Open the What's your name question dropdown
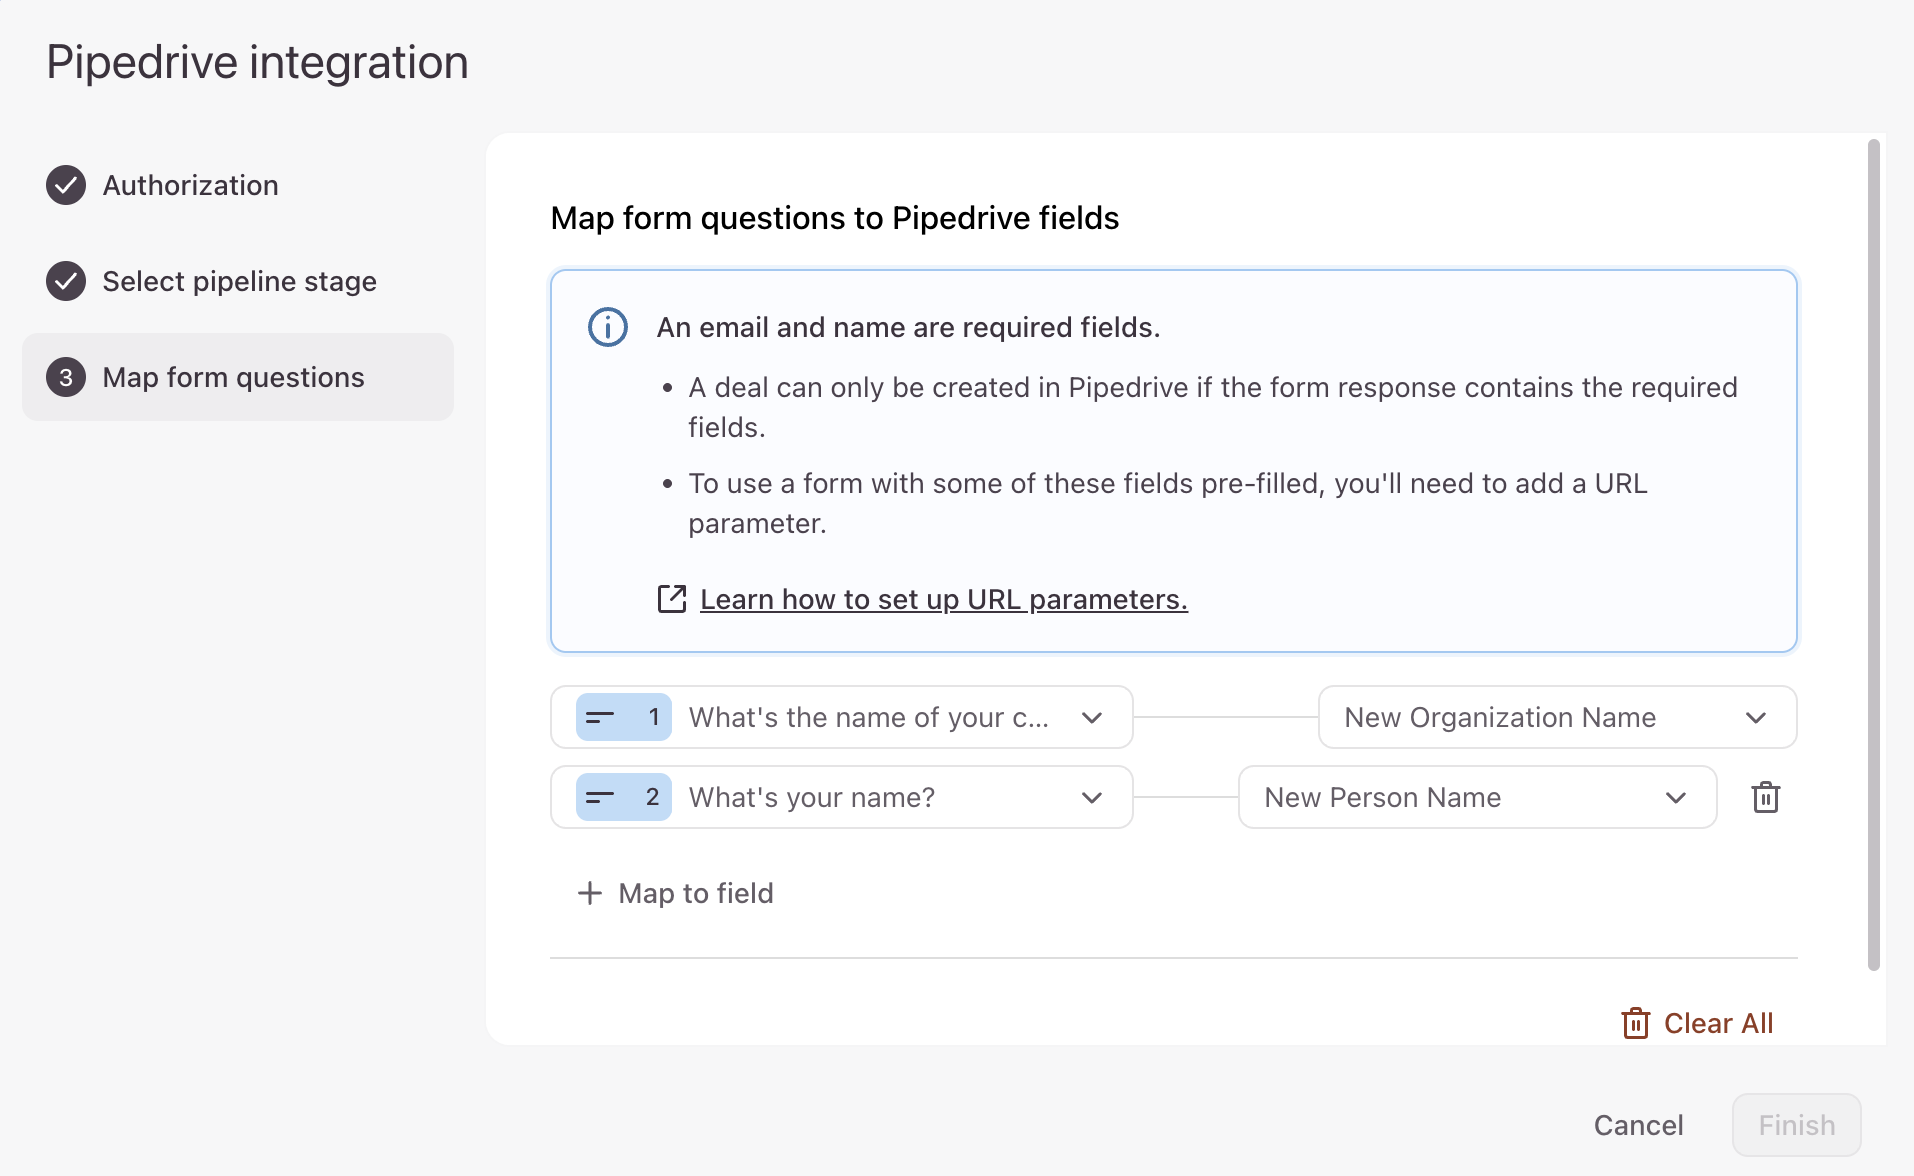Image resolution: width=1914 pixels, height=1176 pixels. pyautogui.click(x=842, y=797)
